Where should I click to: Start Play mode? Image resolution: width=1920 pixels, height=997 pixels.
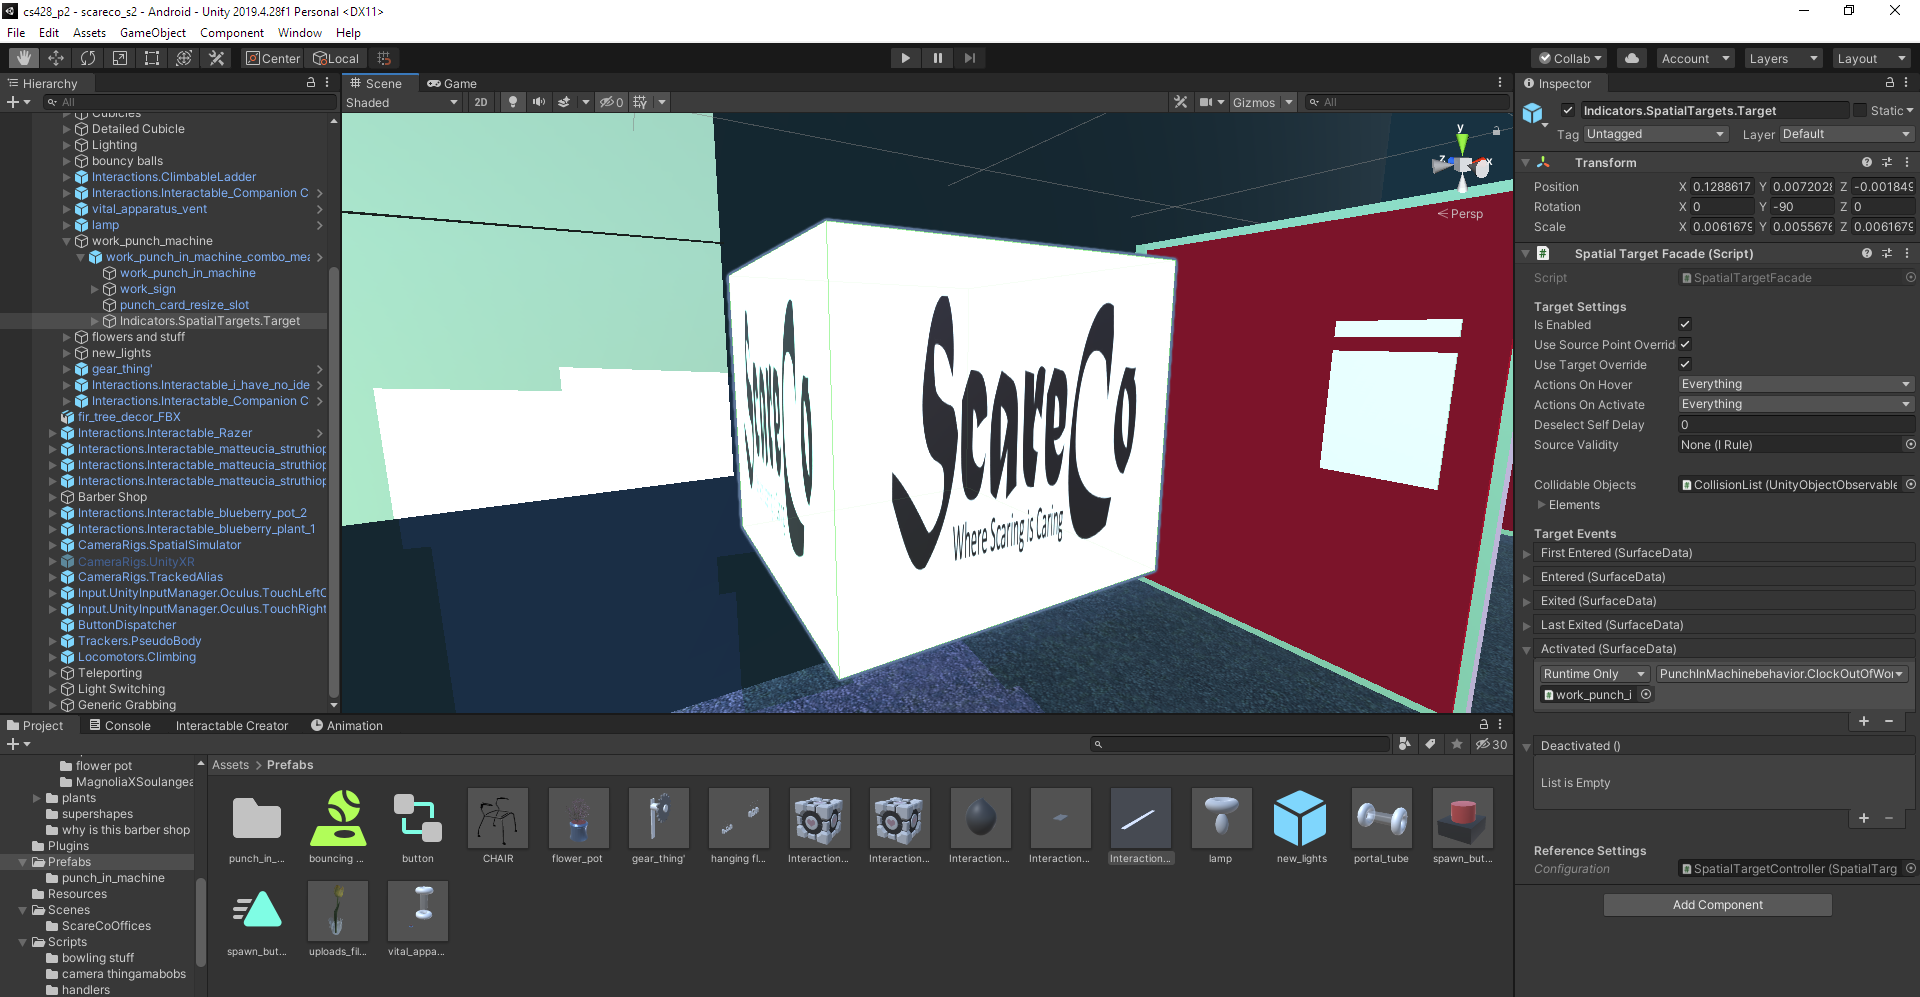[x=905, y=58]
